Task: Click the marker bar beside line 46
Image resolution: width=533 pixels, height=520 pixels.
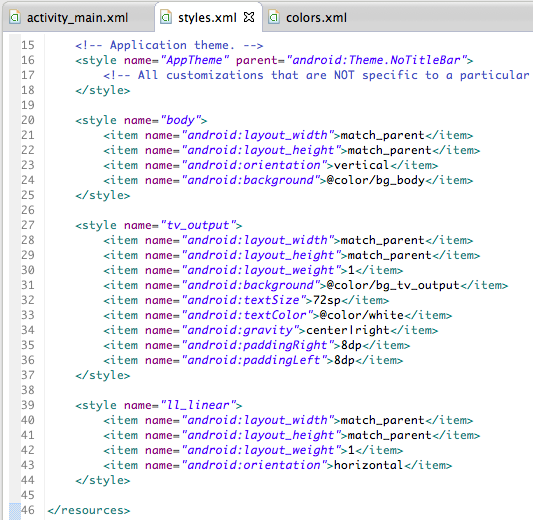Action: coord(15,511)
